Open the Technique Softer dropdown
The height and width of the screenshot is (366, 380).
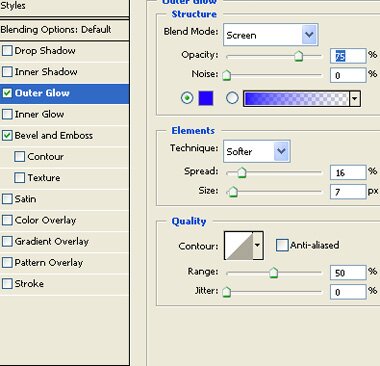click(256, 151)
